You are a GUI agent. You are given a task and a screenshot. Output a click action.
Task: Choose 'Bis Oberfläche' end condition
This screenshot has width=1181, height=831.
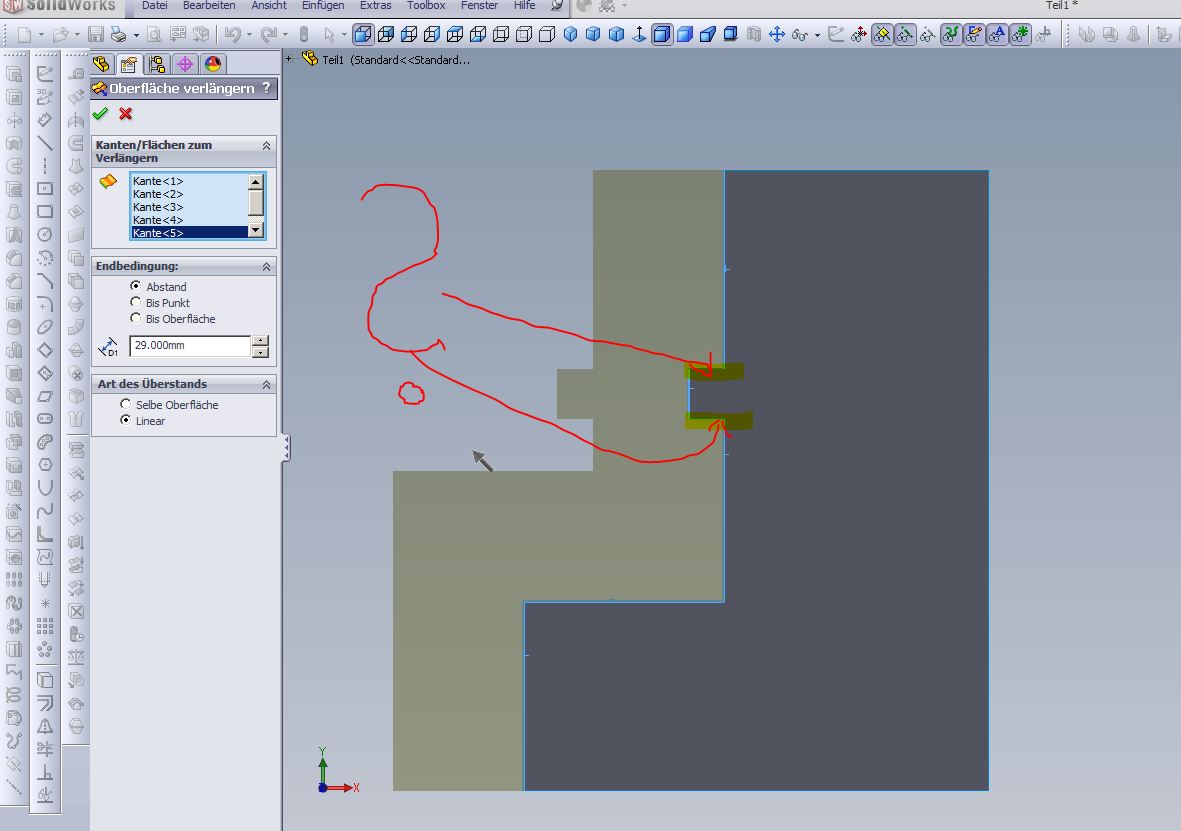click(136, 318)
